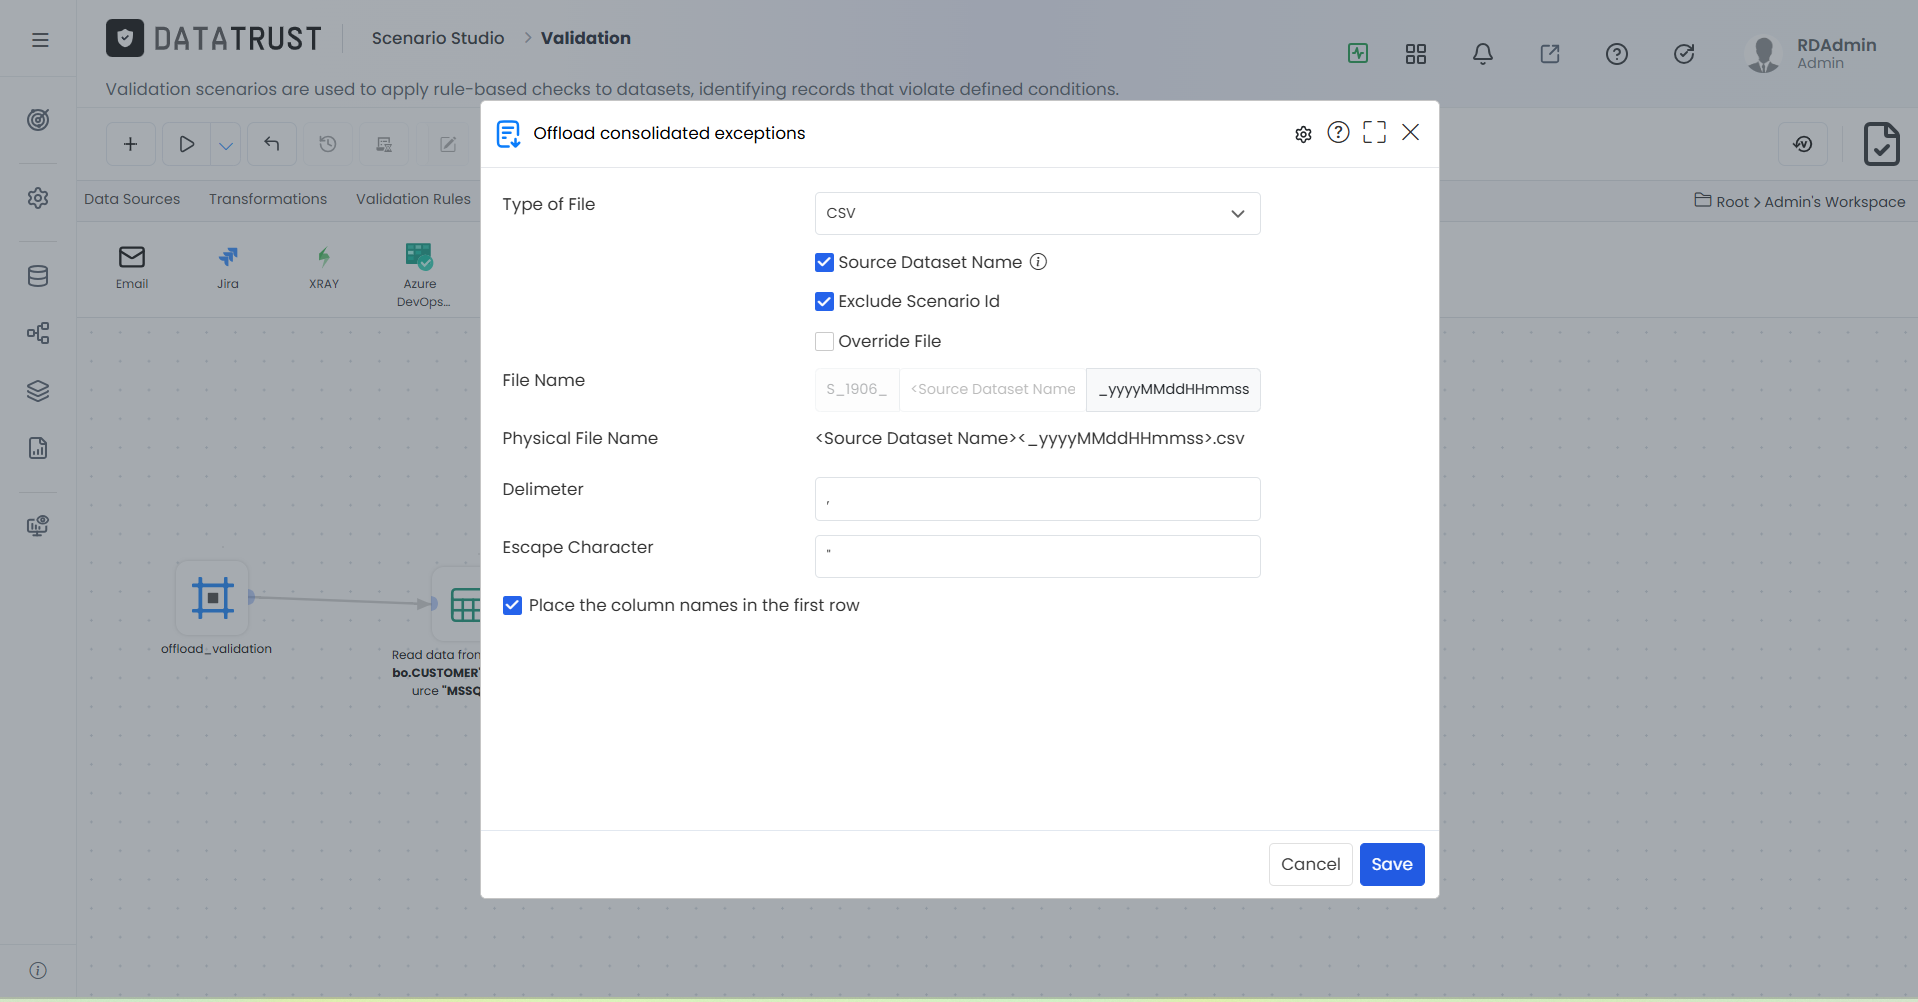
Task: Open the RDAdmin user profile menu
Action: (x=1812, y=53)
